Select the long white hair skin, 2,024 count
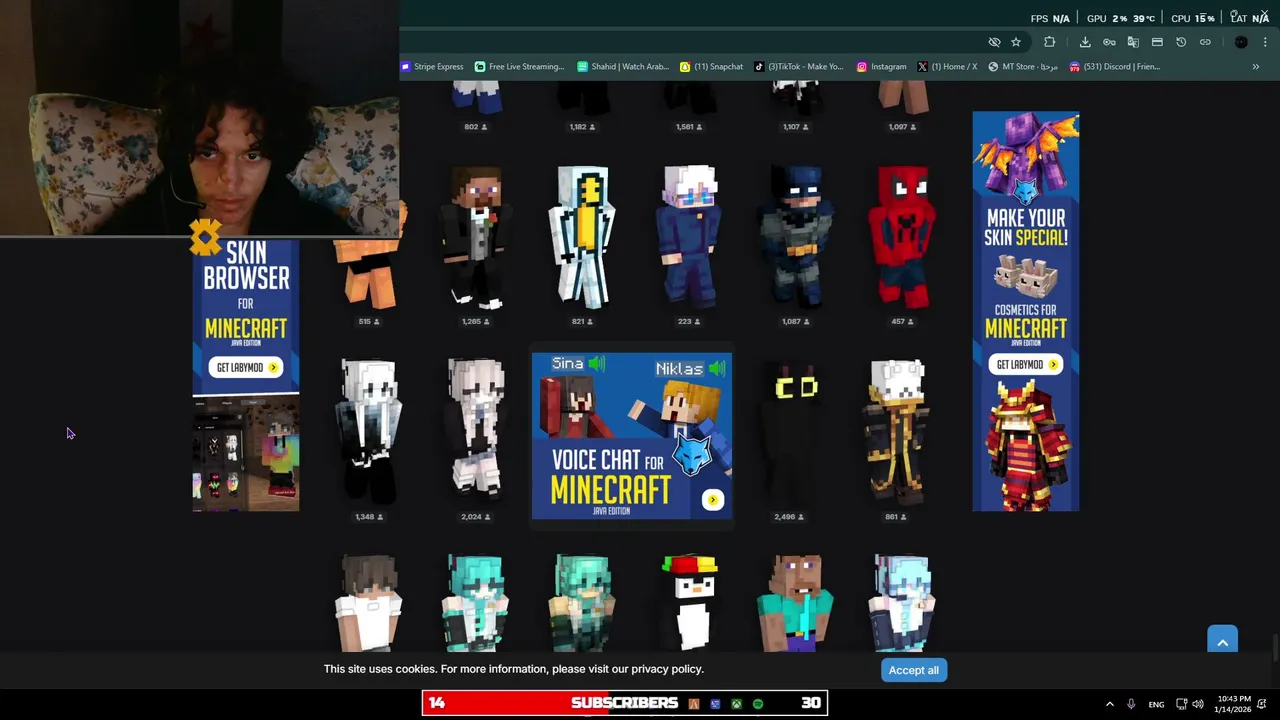1280x720 pixels. (476, 432)
